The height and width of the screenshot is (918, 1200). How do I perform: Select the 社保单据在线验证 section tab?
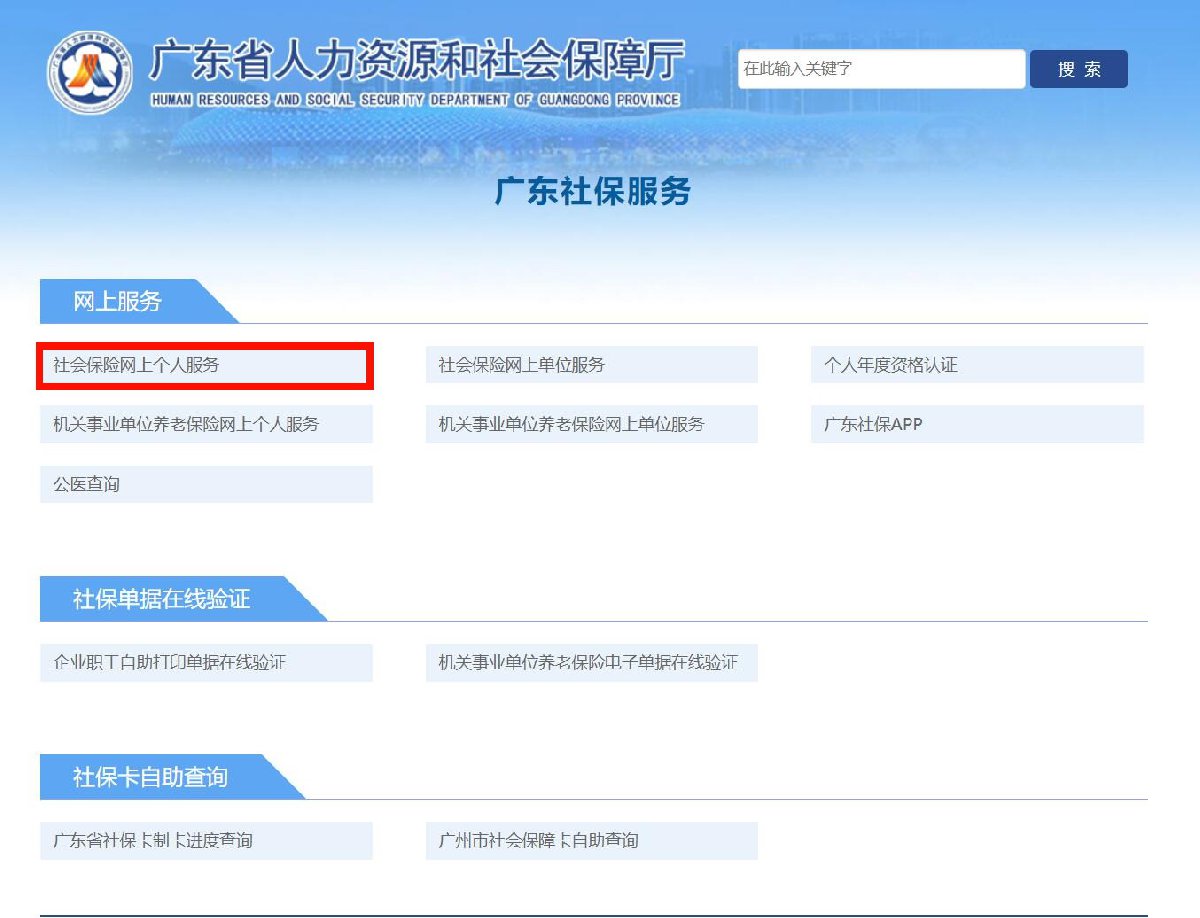pyautogui.click(x=162, y=599)
